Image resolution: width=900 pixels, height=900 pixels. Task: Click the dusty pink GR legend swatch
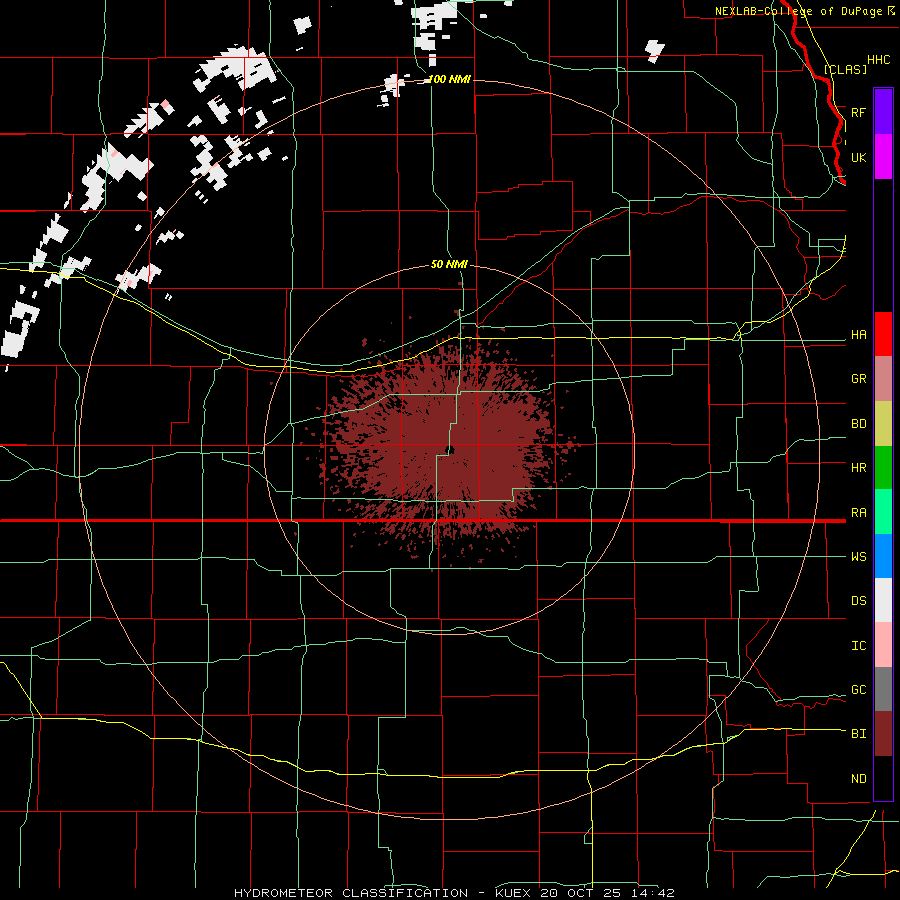pyautogui.click(x=883, y=379)
